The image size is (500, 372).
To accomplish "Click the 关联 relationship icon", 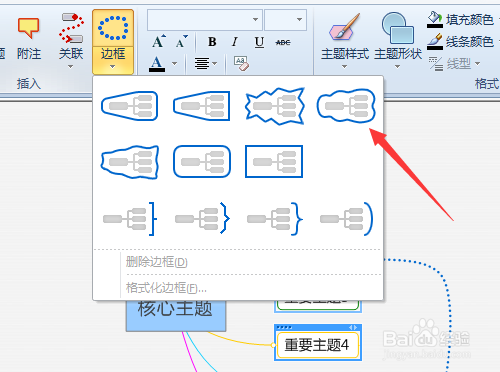I will tap(71, 28).
